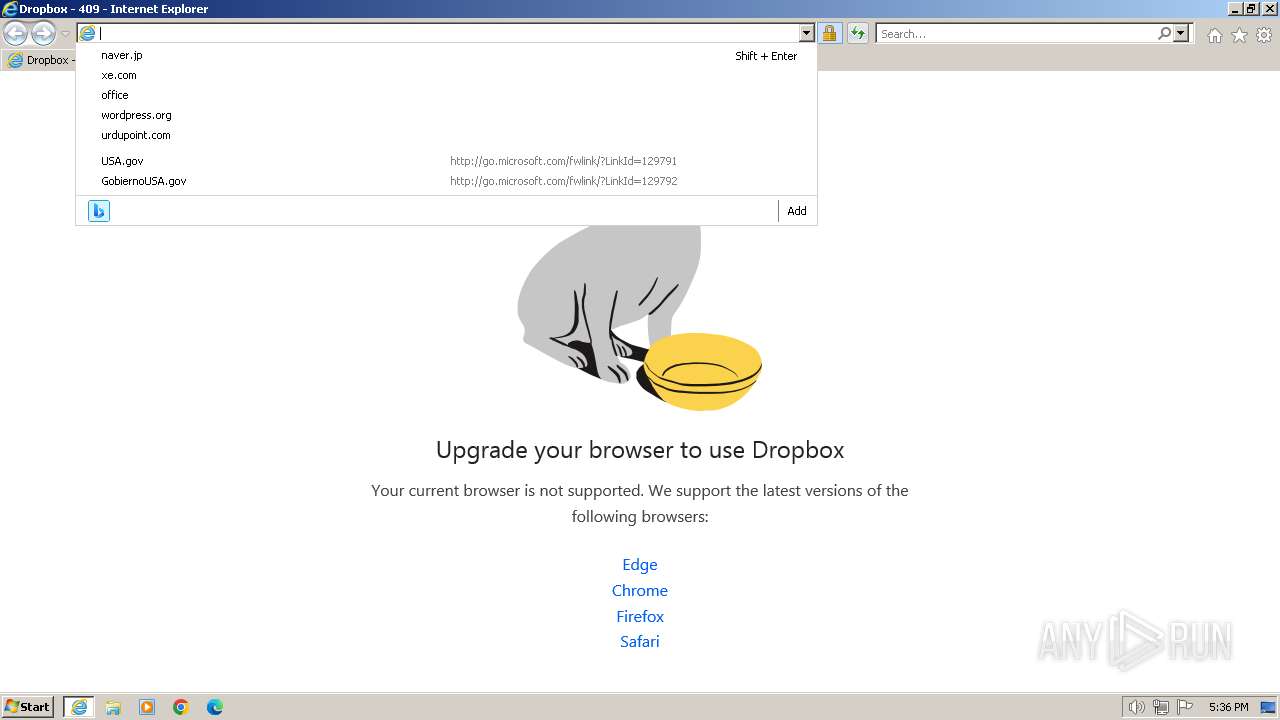Click the browser Back arrow button
This screenshot has width=1280, height=720.
point(16,34)
